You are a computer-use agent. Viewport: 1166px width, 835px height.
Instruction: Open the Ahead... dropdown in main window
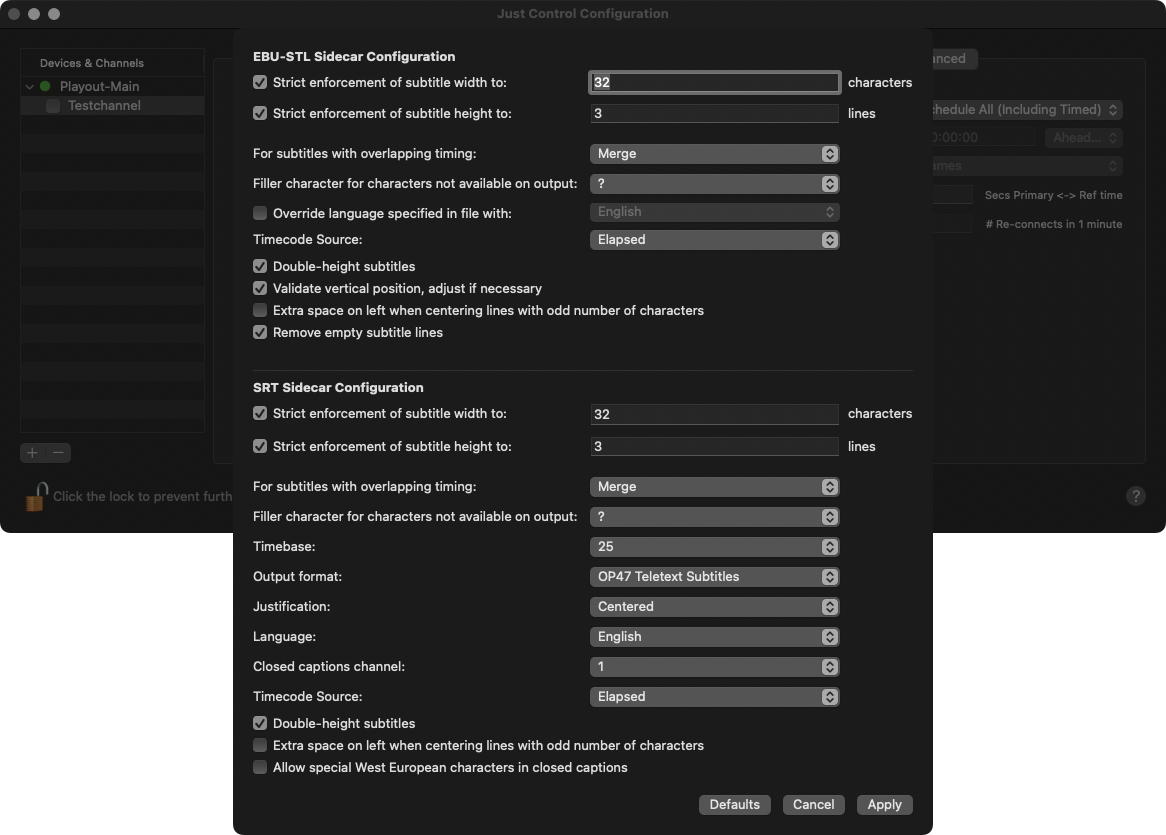[1083, 138]
